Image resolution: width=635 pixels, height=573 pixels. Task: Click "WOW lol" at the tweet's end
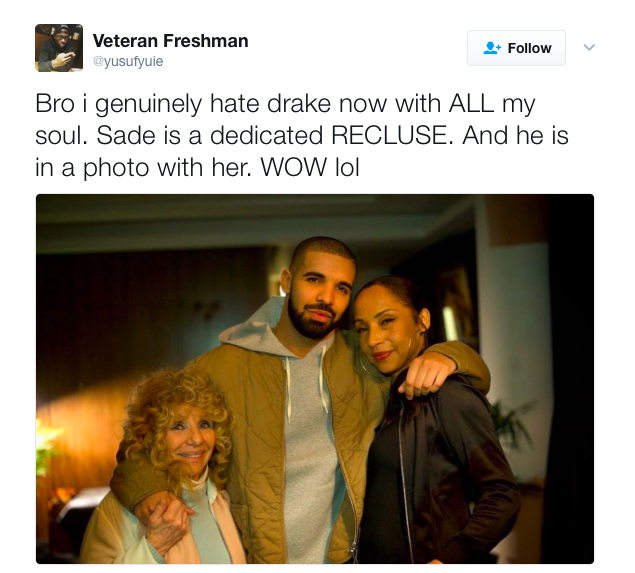click(x=310, y=167)
